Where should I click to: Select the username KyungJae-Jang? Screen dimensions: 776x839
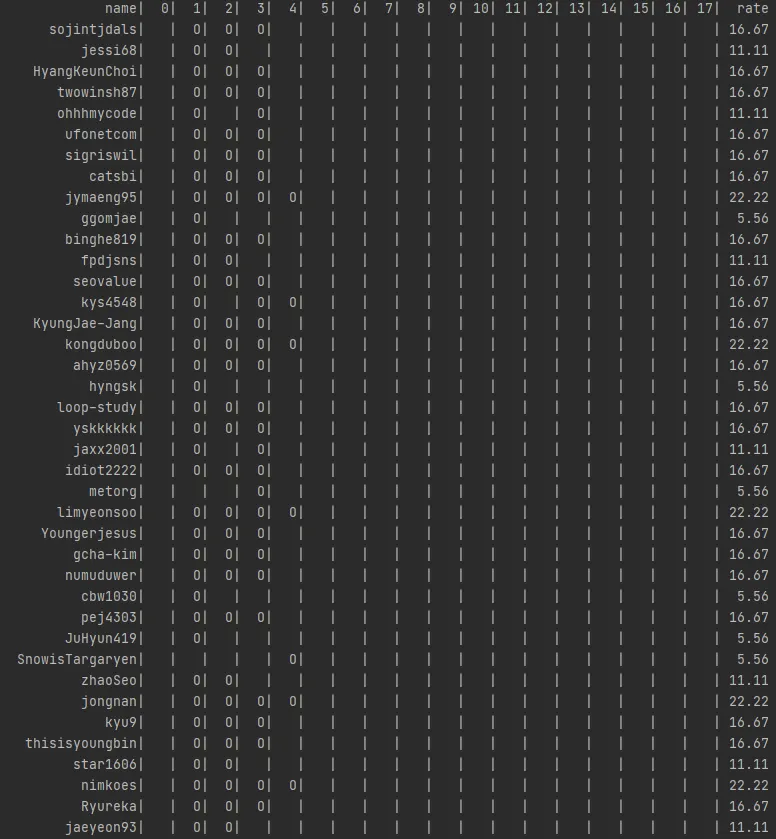click(85, 323)
